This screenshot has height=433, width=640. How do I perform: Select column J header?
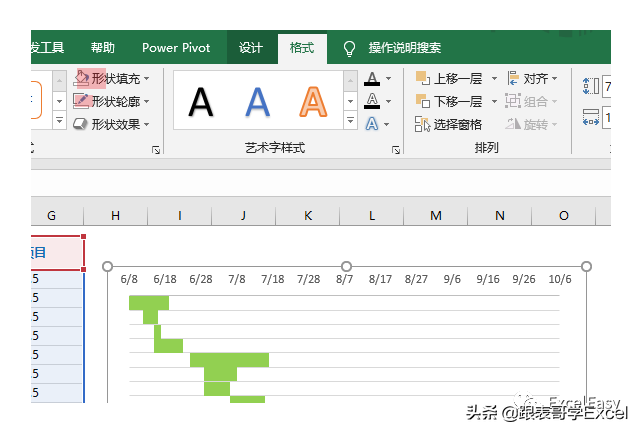pyautogui.click(x=244, y=215)
